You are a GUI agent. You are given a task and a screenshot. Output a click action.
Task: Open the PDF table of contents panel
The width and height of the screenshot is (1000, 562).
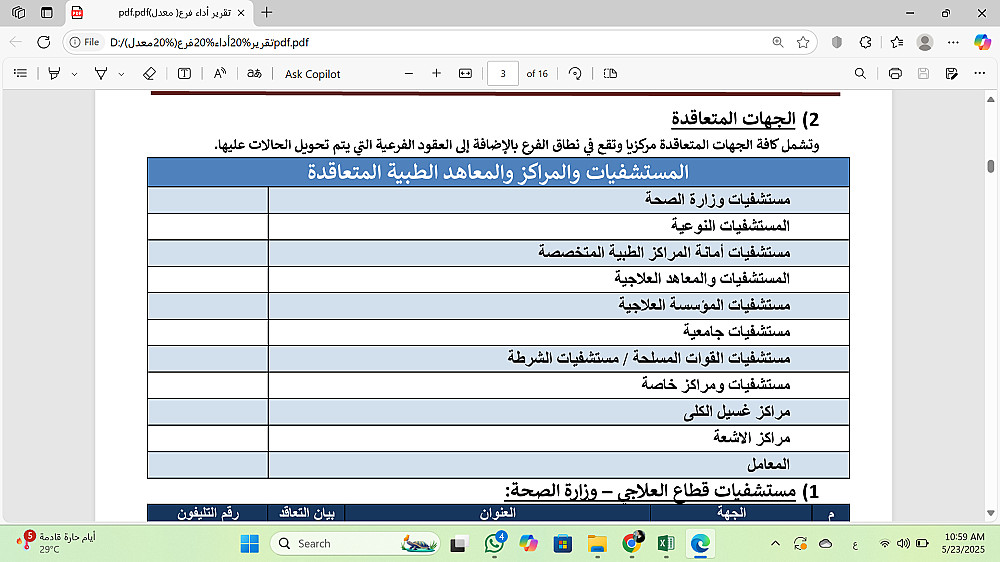coord(20,74)
